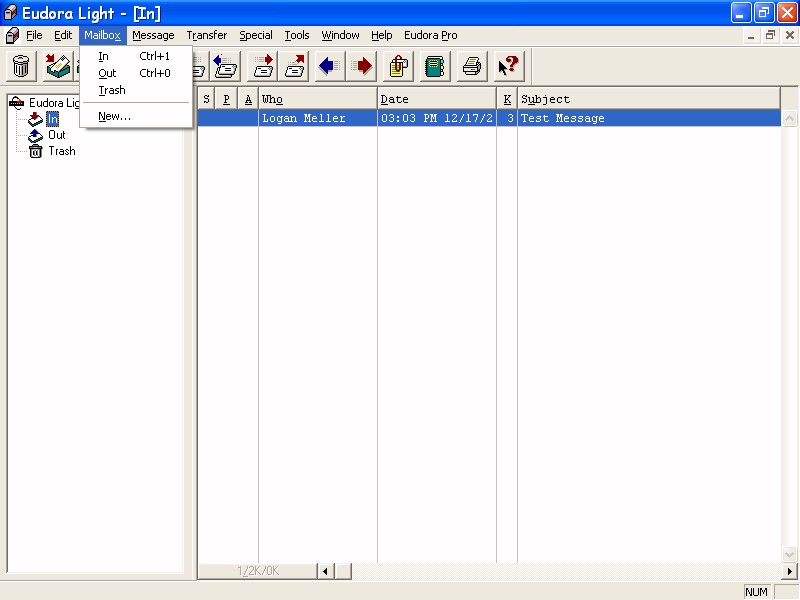The image size is (800, 600).
Task: Open the Window menu
Action: tap(340, 35)
